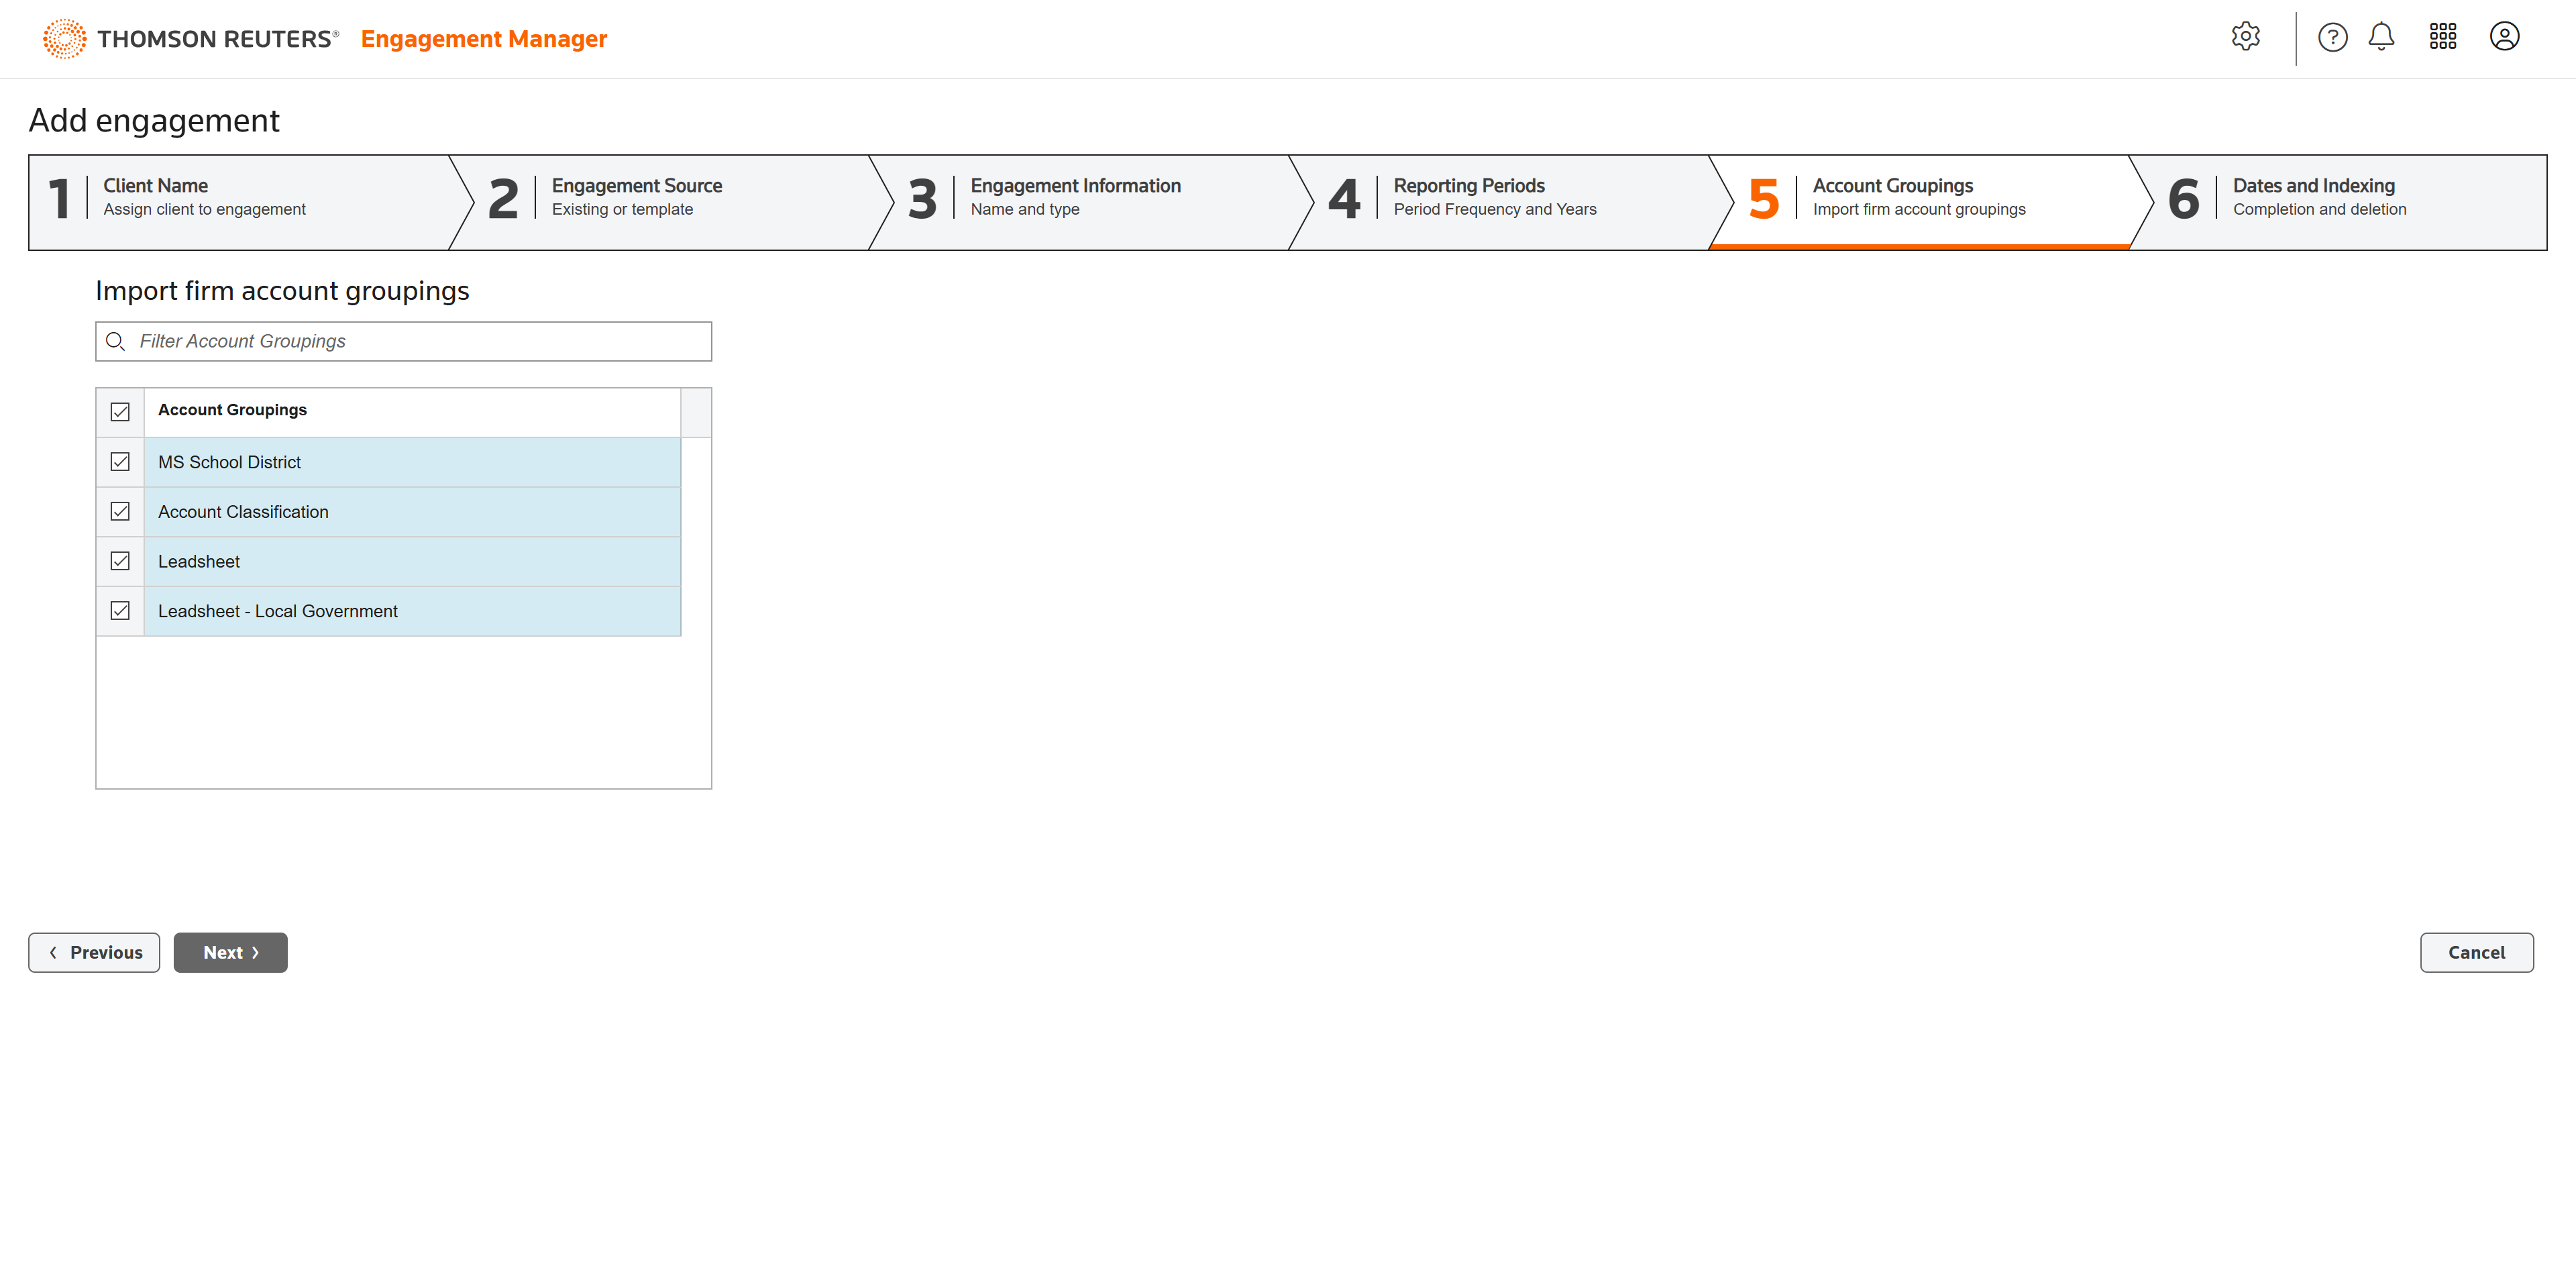
Task: Open the notifications bell
Action: pyautogui.click(x=2381, y=37)
